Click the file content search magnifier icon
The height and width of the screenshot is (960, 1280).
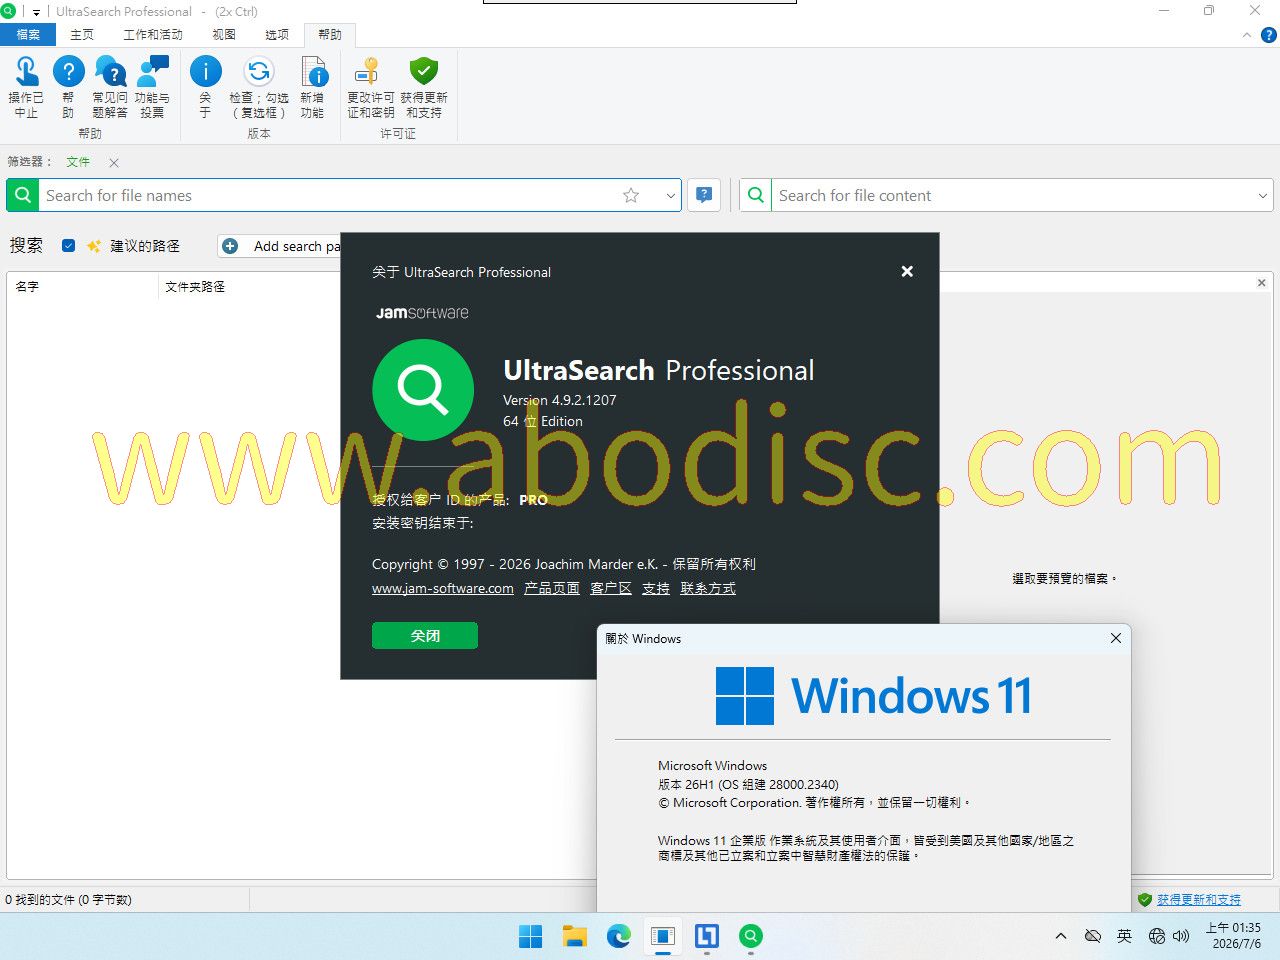tap(756, 195)
